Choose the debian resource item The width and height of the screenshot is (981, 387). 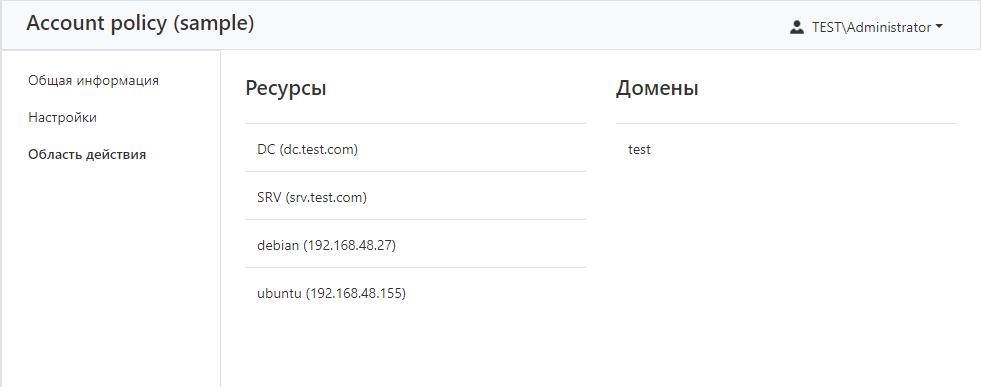pyautogui.click(x=415, y=244)
